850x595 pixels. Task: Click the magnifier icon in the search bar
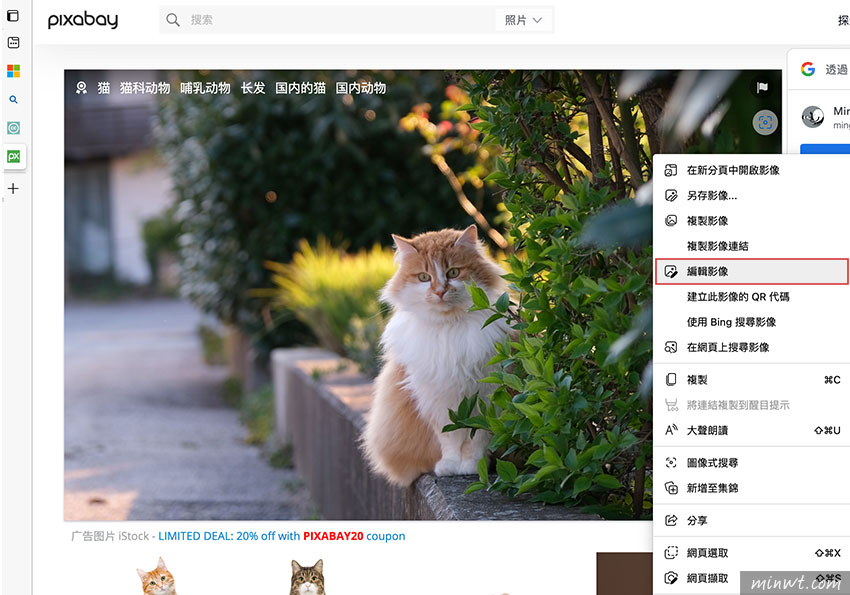(x=173, y=20)
